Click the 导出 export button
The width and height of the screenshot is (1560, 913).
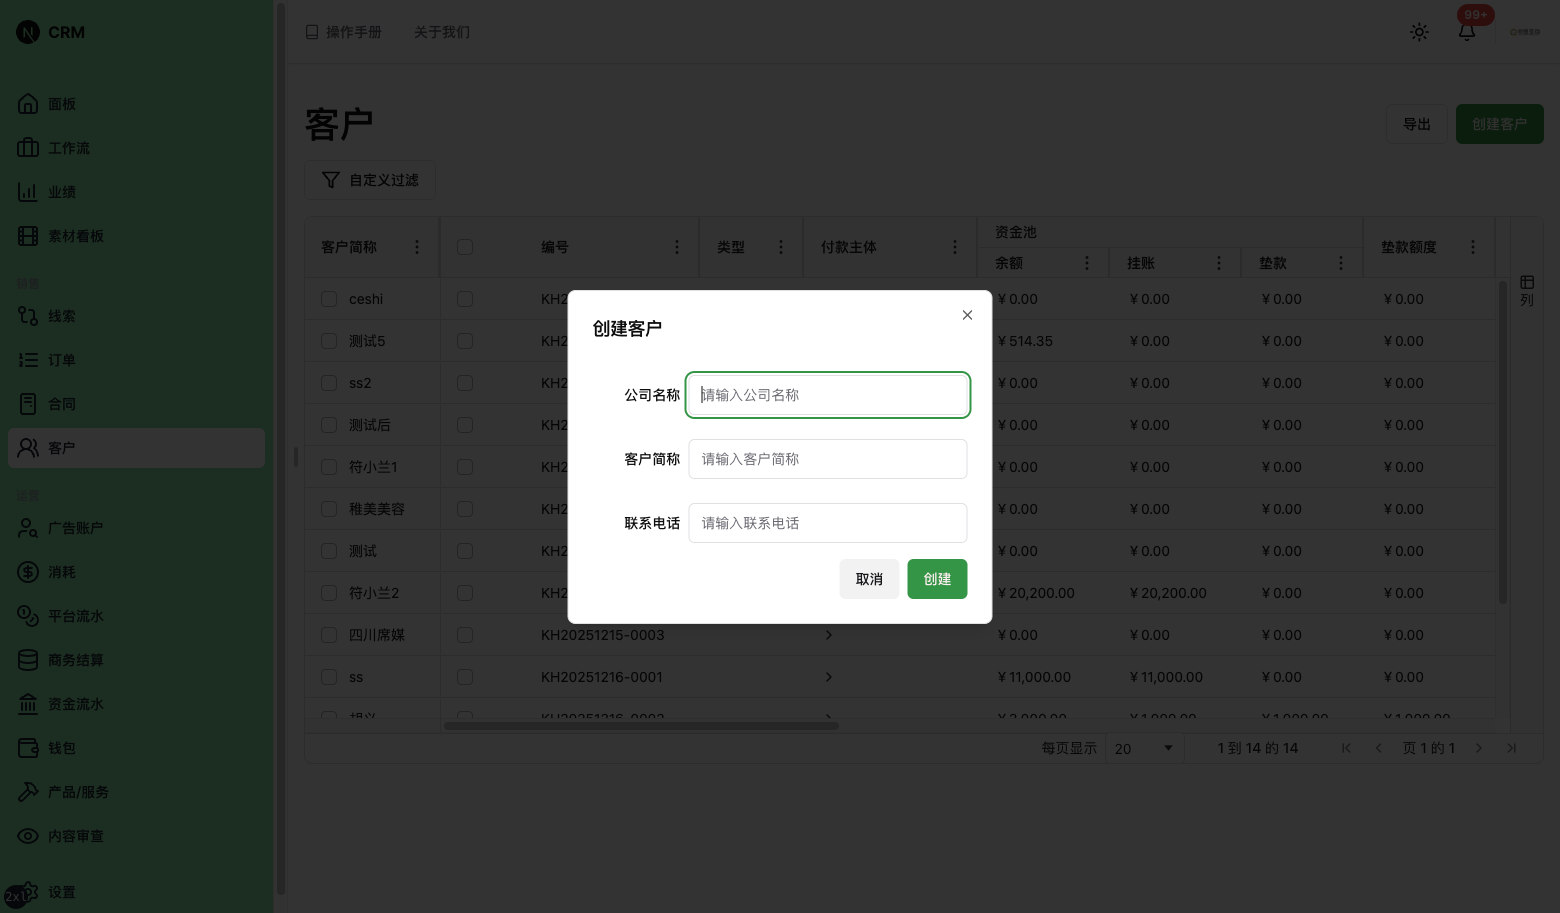click(x=1415, y=123)
